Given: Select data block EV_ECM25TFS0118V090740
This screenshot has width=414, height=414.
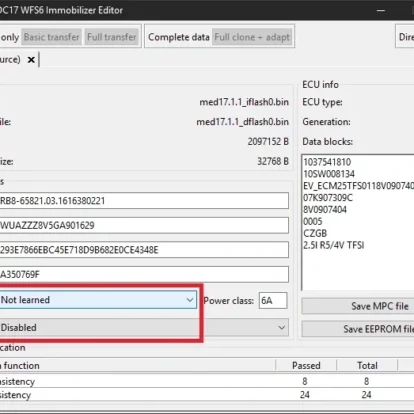Looking at the screenshot, I should pos(358,186).
